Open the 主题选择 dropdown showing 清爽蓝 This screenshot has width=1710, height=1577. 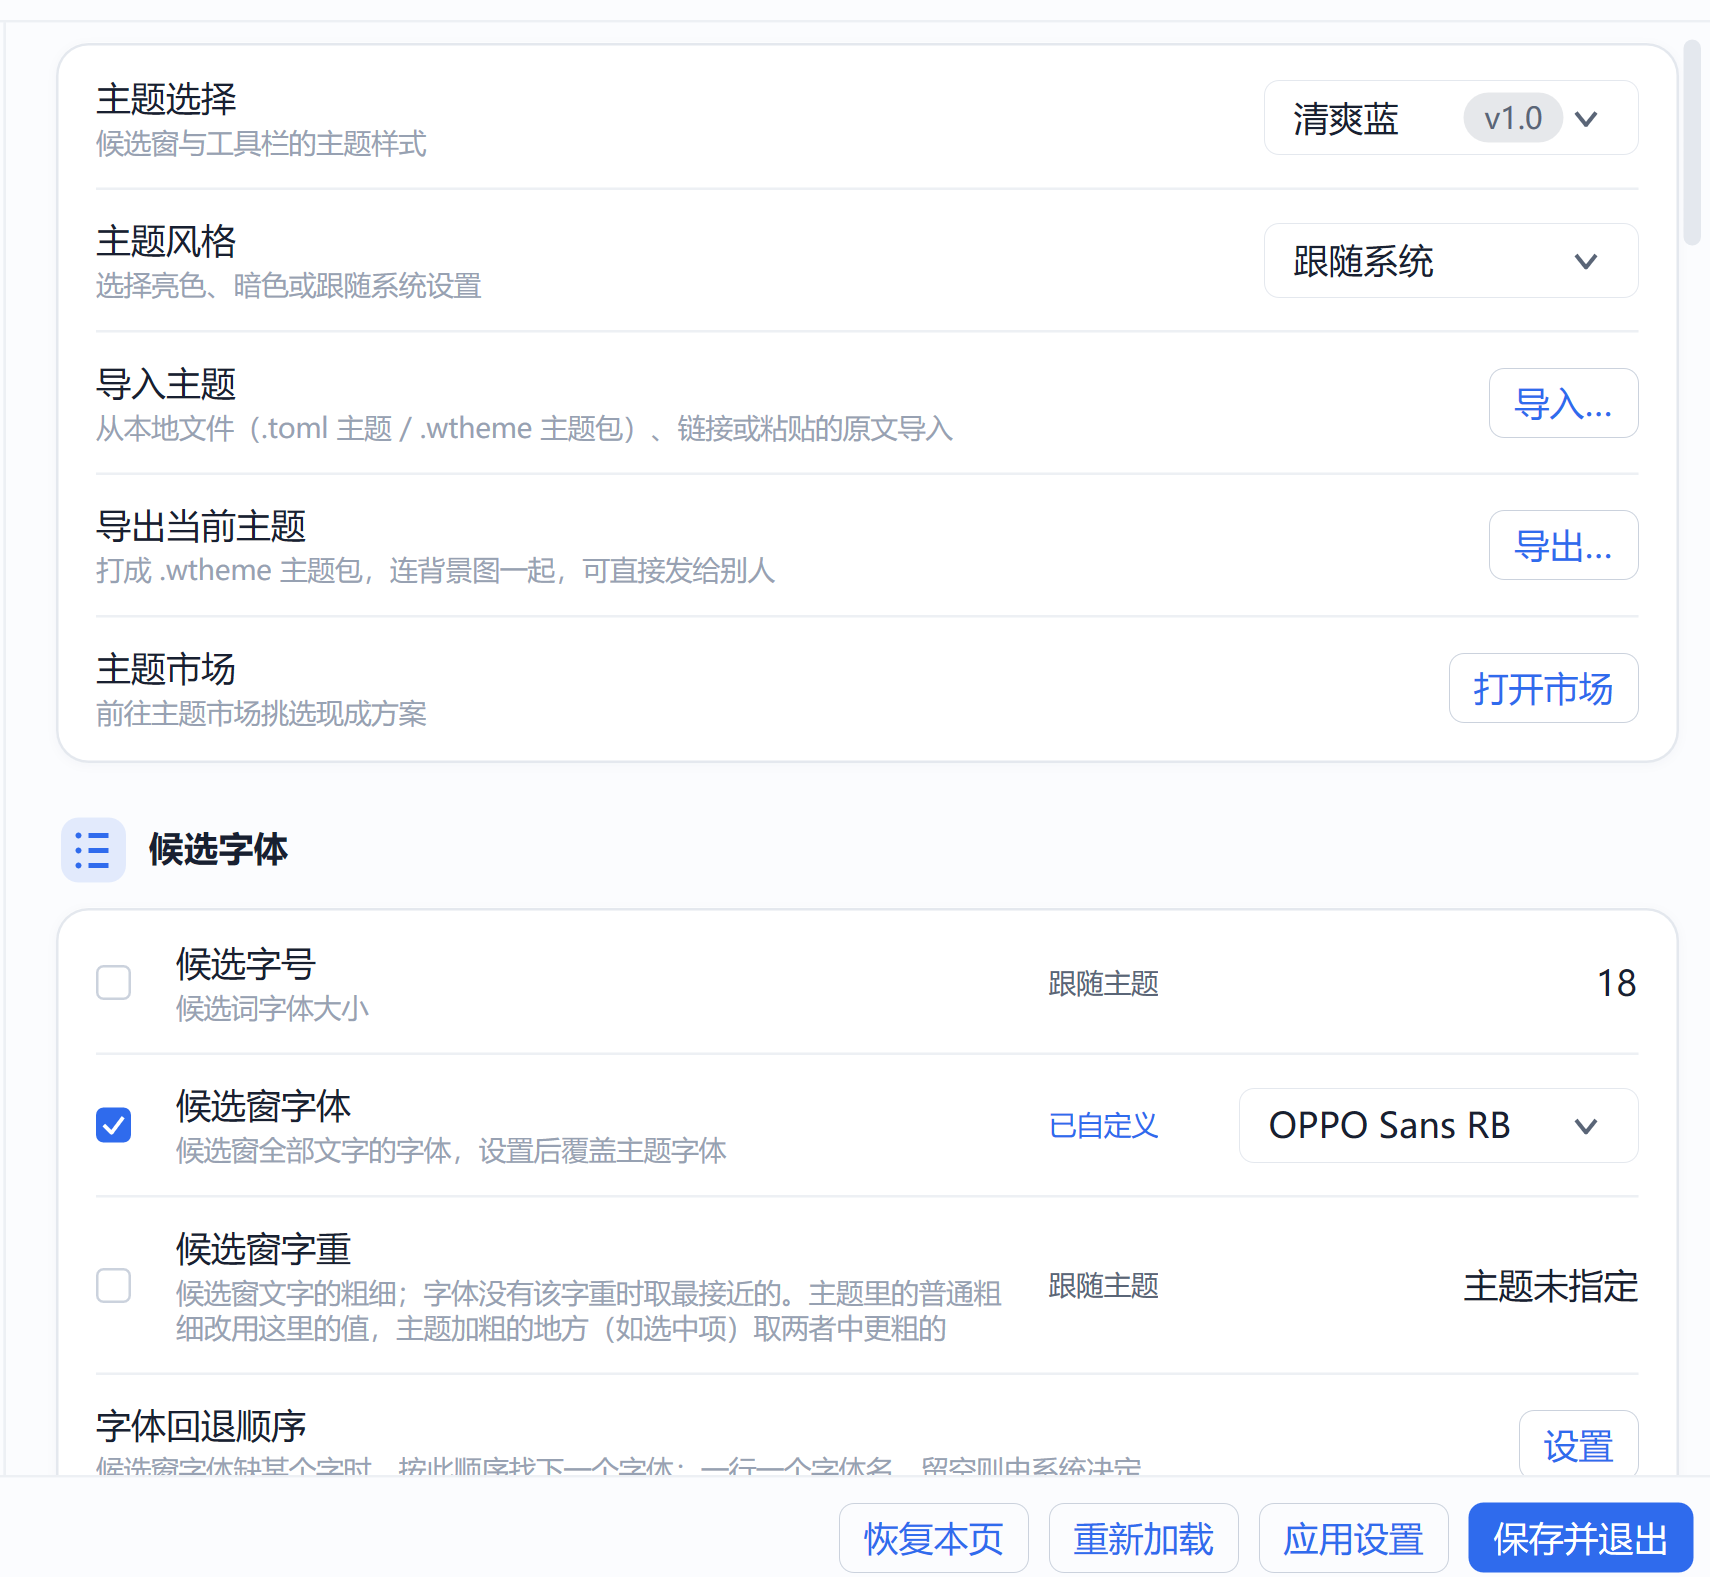[1451, 118]
